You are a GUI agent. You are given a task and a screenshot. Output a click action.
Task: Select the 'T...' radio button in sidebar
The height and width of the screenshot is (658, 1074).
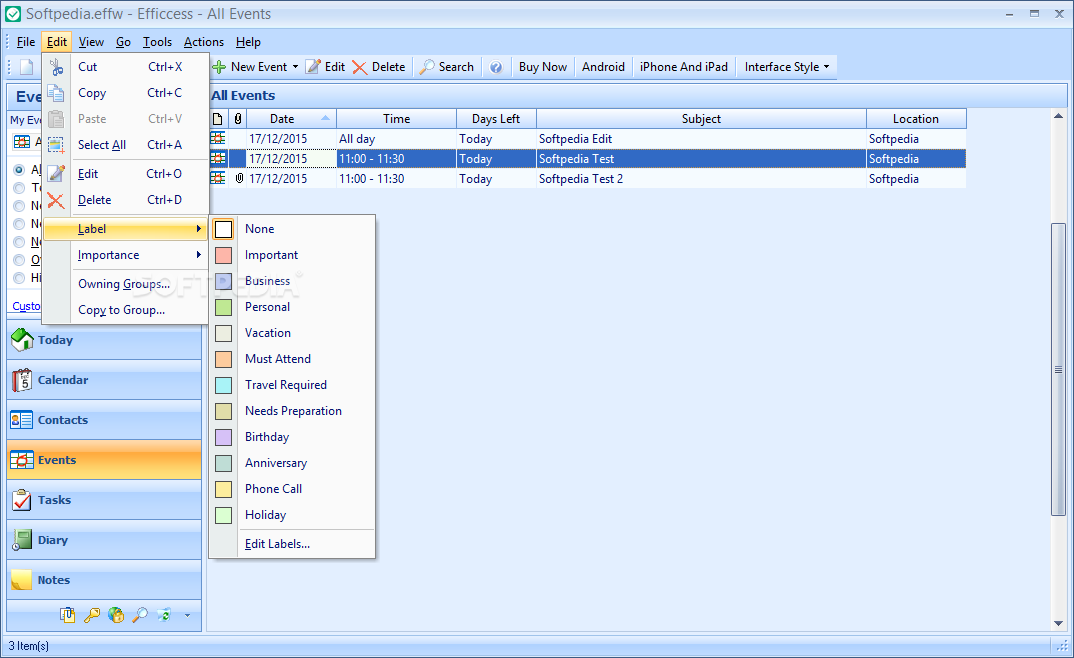click(19, 188)
